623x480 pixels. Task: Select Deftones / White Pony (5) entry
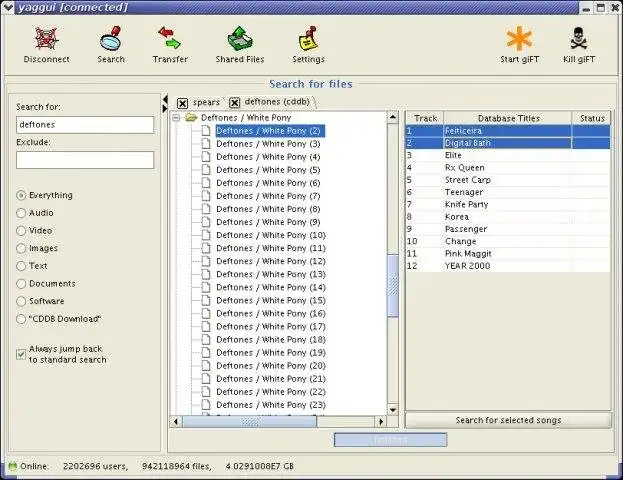pyautogui.click(x=268, y=170)
